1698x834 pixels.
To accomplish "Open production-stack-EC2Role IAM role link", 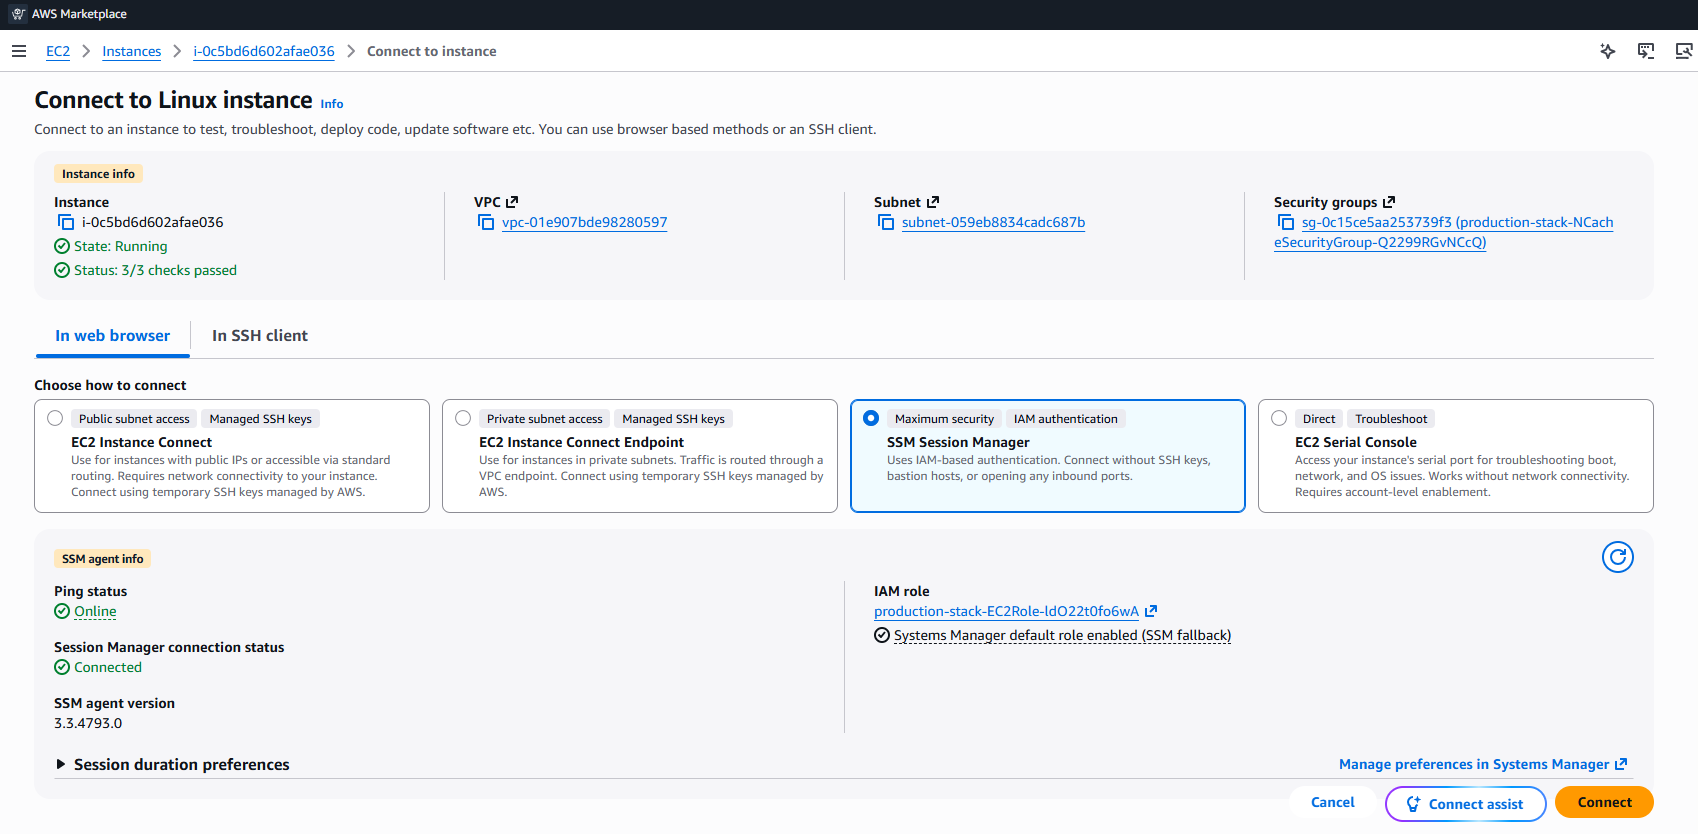I will pos(1006,611).
